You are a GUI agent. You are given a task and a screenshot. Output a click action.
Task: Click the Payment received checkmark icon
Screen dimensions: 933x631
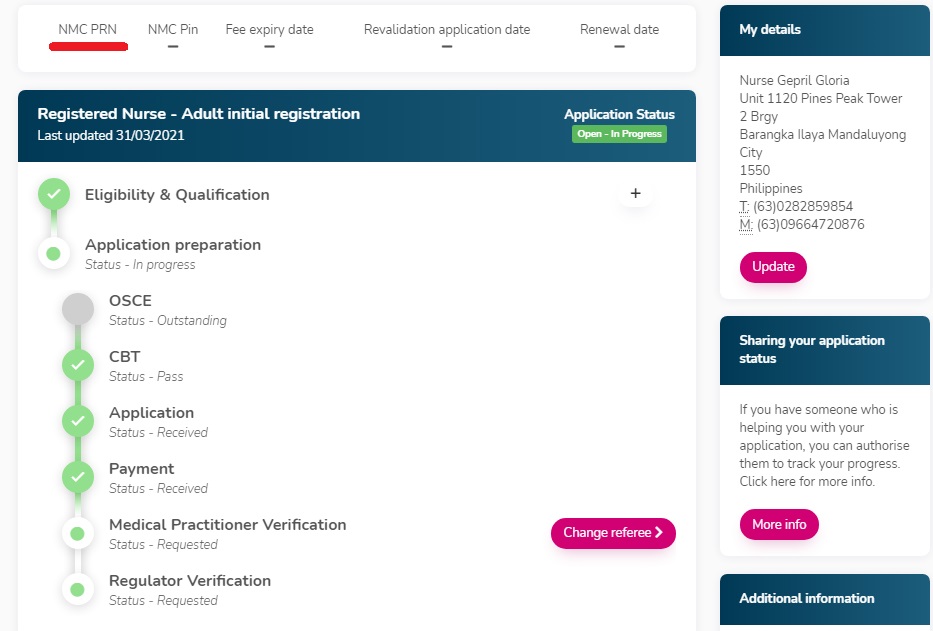click(x=78, y=477)
